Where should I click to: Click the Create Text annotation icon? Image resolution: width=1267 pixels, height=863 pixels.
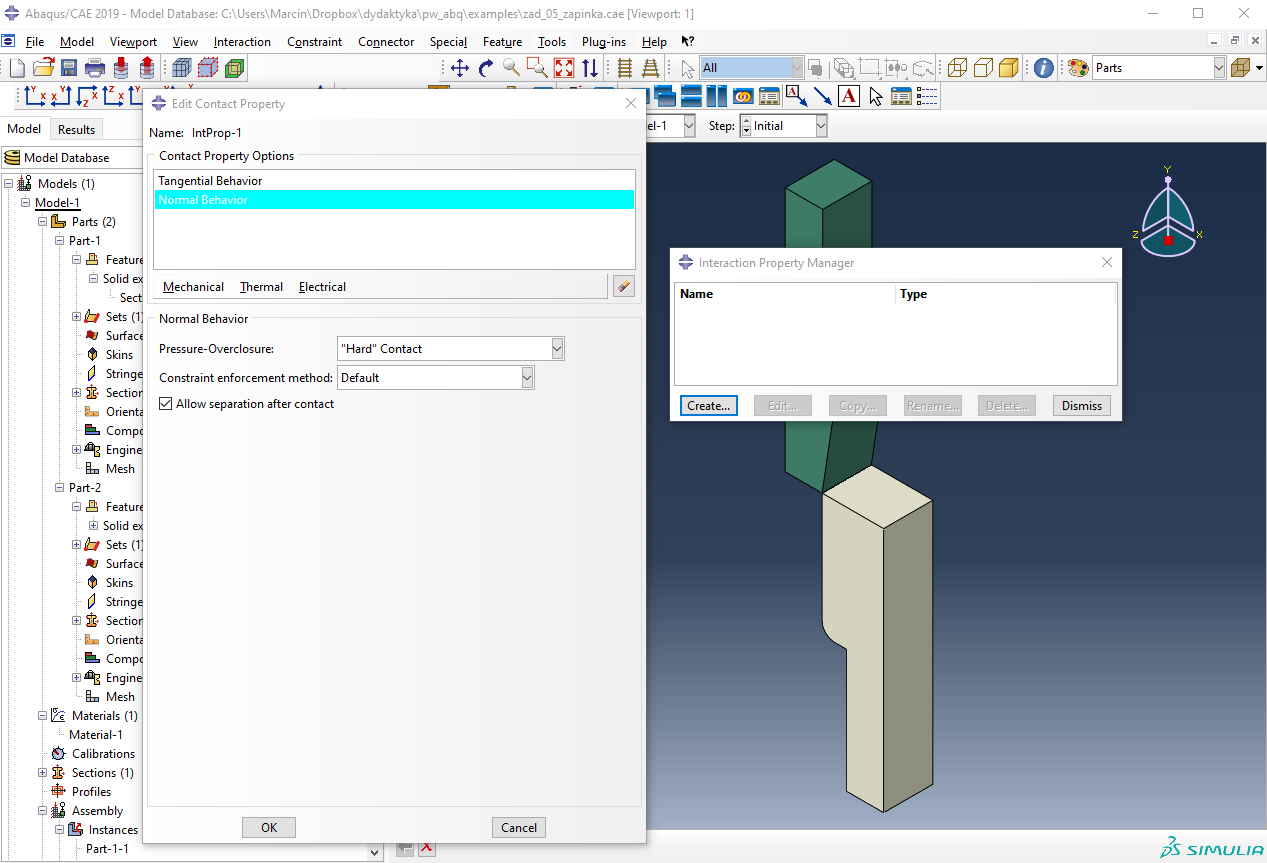[849, 96]
